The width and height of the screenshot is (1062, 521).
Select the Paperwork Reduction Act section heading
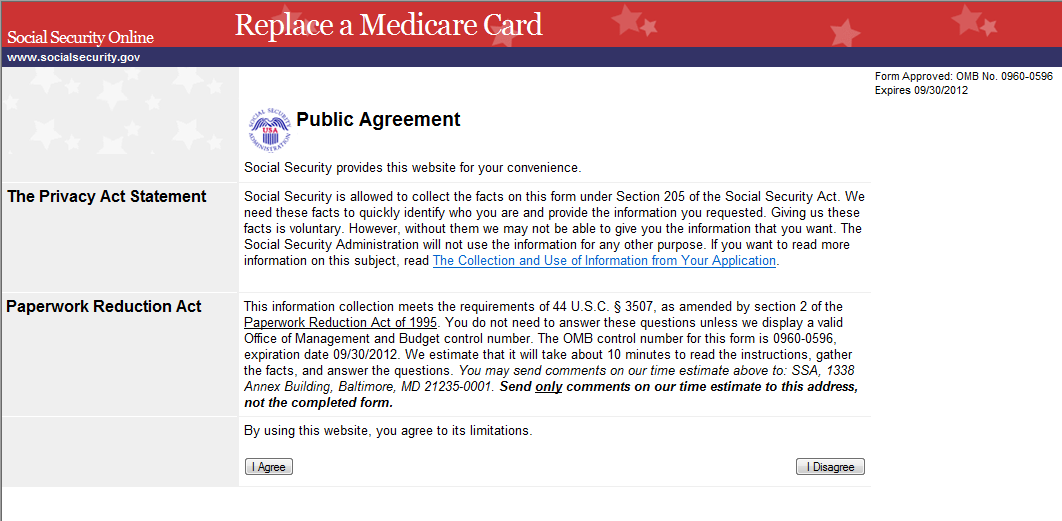pos(104,307)
